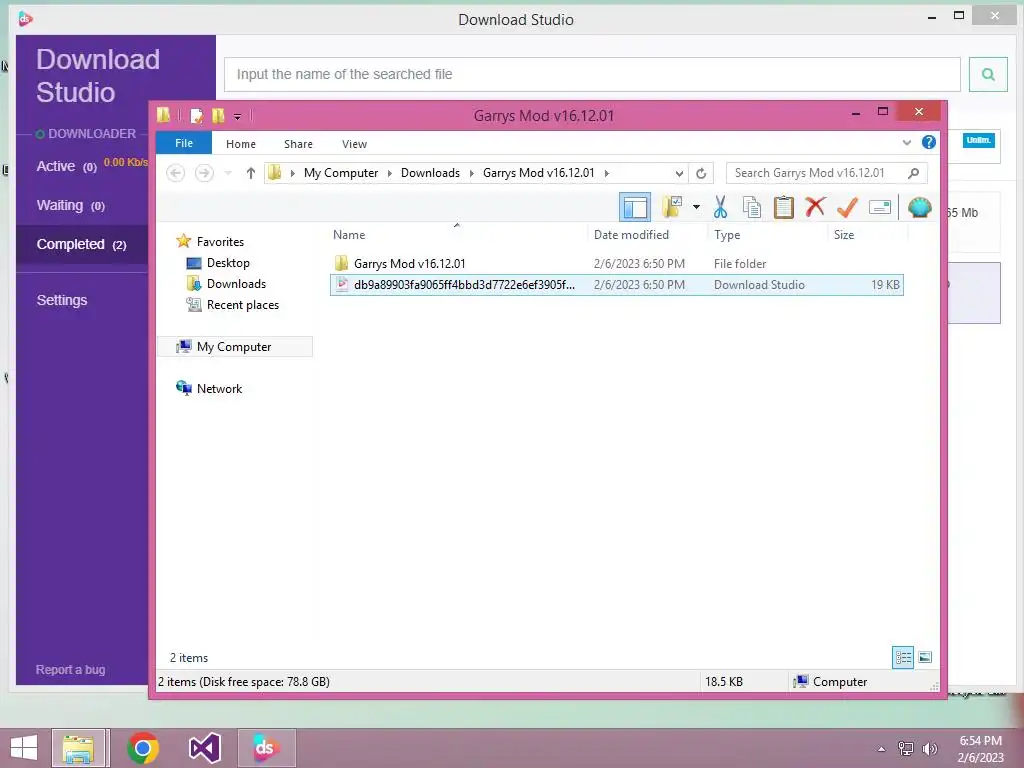Click My Computer in the address bar

341,173
